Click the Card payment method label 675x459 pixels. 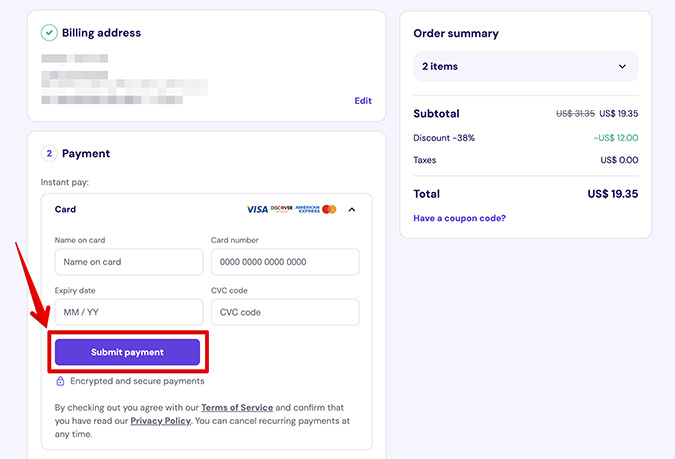(65, 209)
